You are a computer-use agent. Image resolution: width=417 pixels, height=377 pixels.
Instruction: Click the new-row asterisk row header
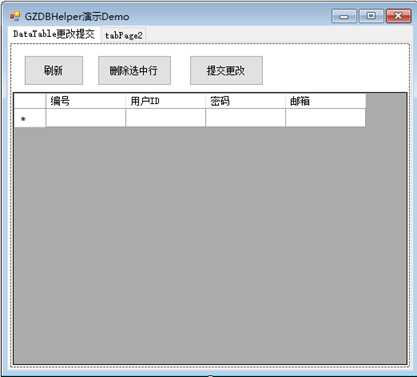[30, 118]
